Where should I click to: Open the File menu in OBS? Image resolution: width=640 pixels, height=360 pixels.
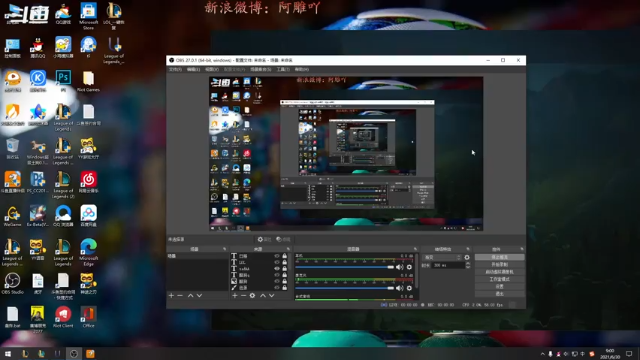click(x=175, y=69)
